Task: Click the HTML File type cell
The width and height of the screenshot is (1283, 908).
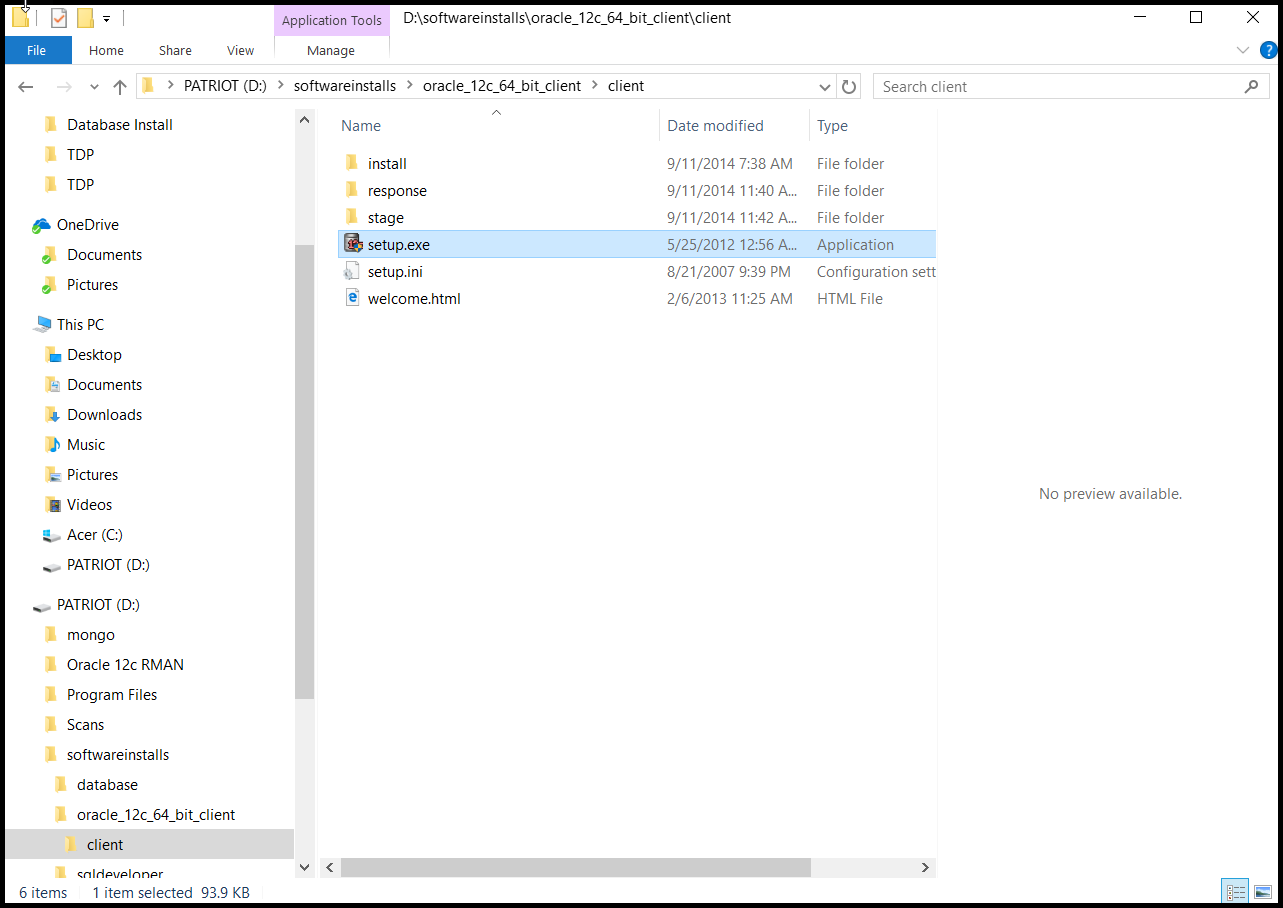Action: pyautogui.click(x=850, y=298)
